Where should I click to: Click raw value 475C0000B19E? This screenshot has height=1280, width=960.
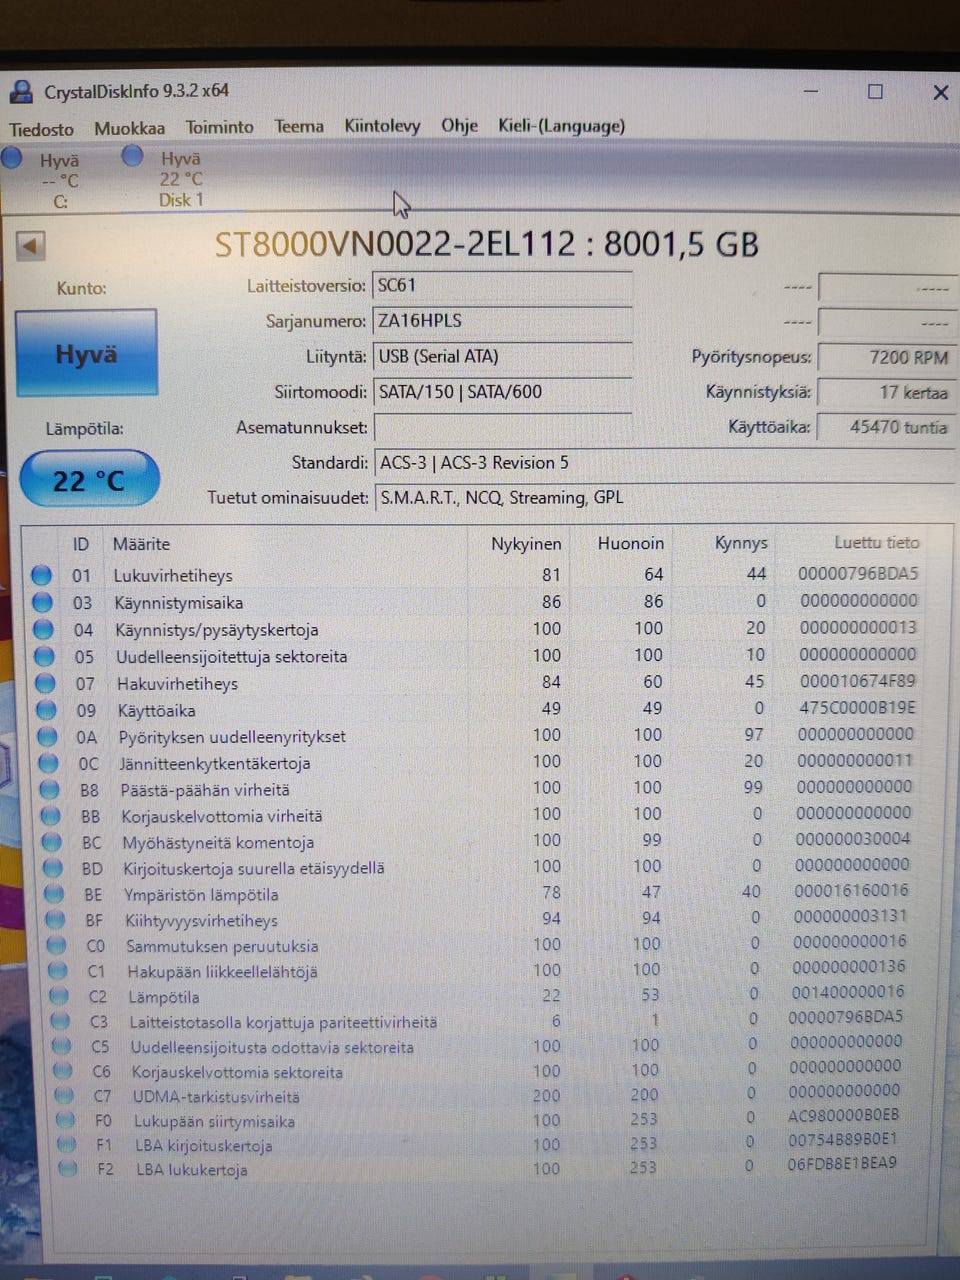point(856,708)
